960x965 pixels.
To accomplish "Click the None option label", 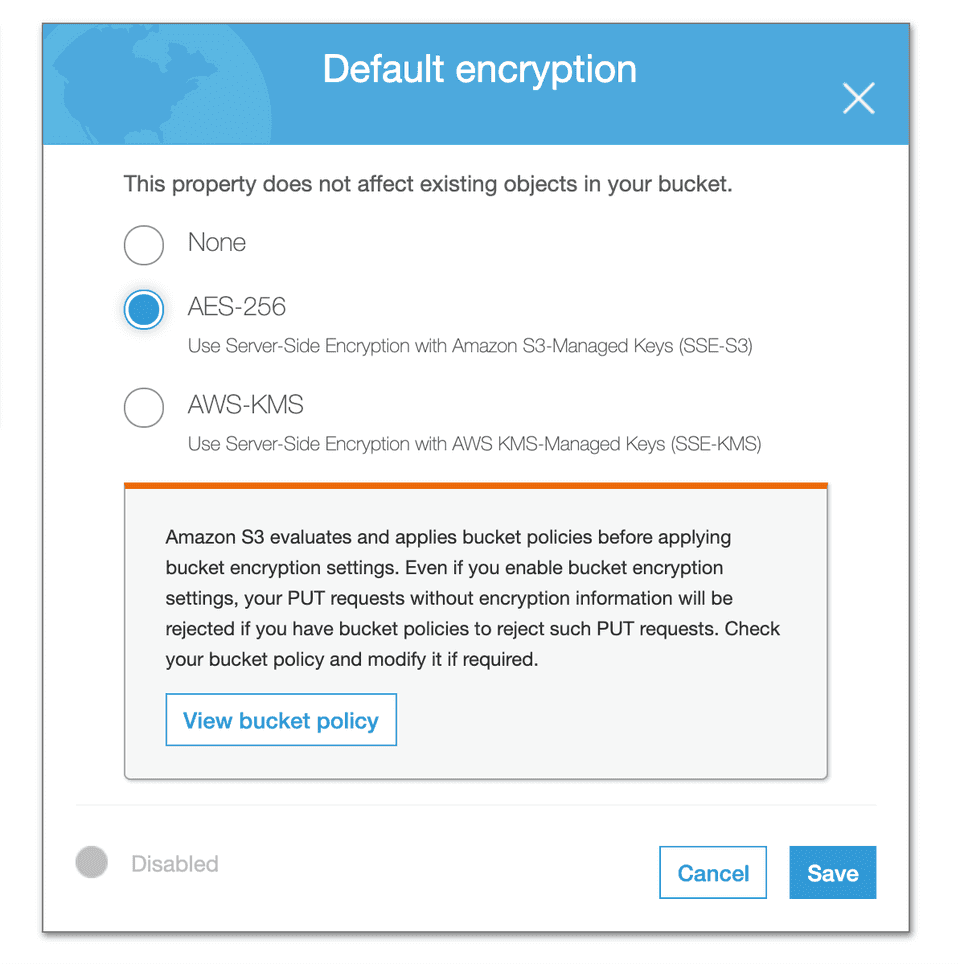I will pyautogui.click(x=217, y=243).
